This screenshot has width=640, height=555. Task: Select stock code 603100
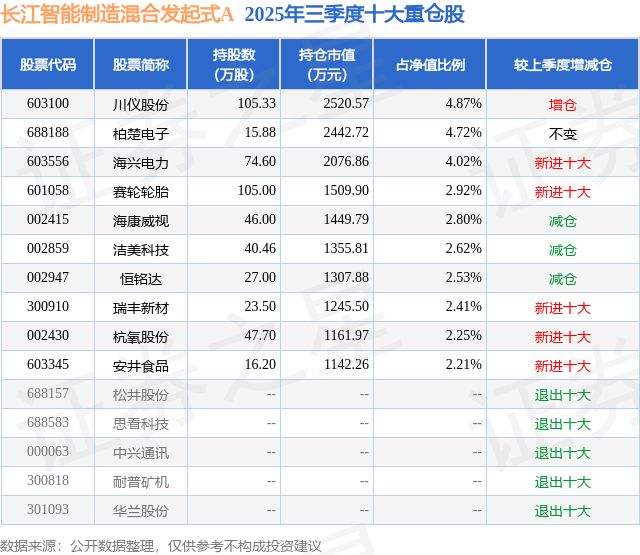pos(48,103)
